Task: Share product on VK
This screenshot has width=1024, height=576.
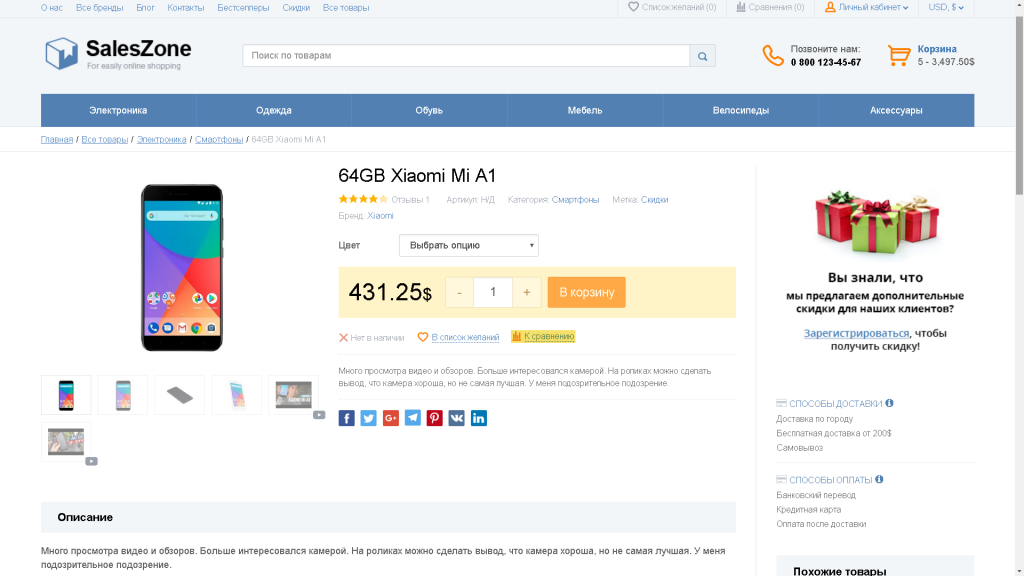Action: pos(456,418)
